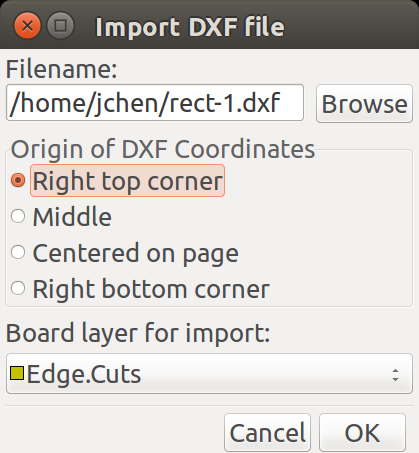
Task: Open the Edge.Cuts board layer dropdown
Action: (x=209, y=374)
